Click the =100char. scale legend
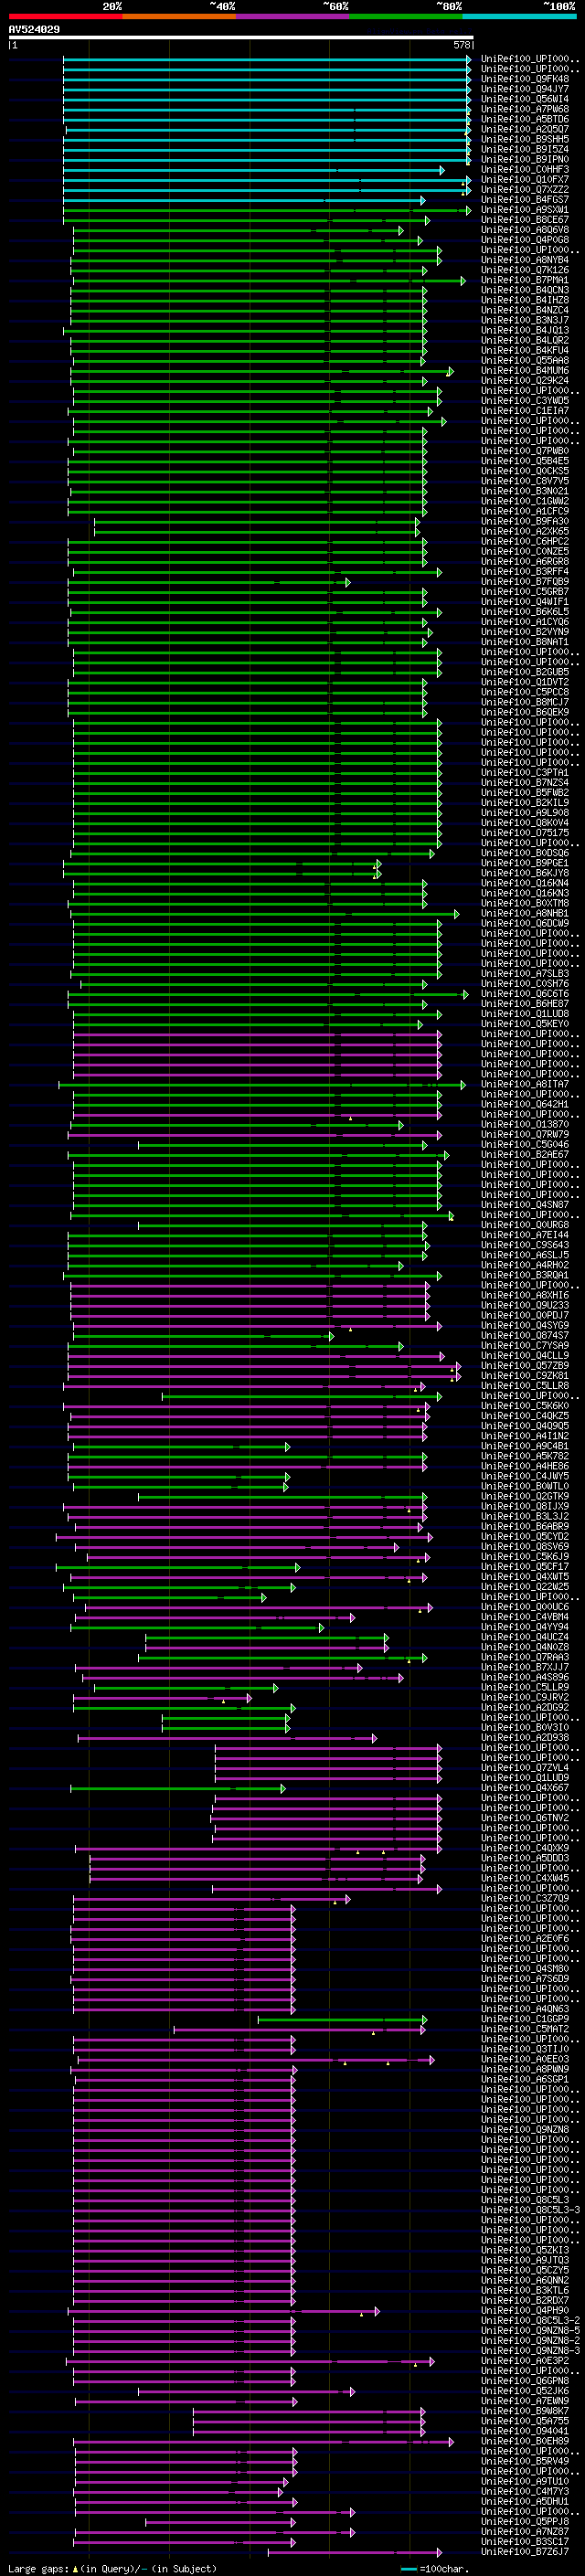The image size is (585, 2576). point(435,2568)
